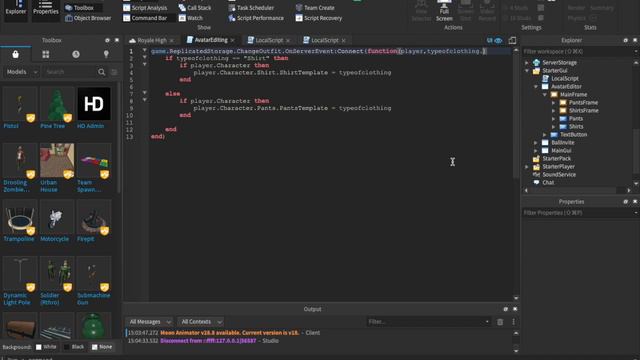Viewport: 640px width, 360px height.
Task: Click the detach editor window icon
Action: point(512,40)
